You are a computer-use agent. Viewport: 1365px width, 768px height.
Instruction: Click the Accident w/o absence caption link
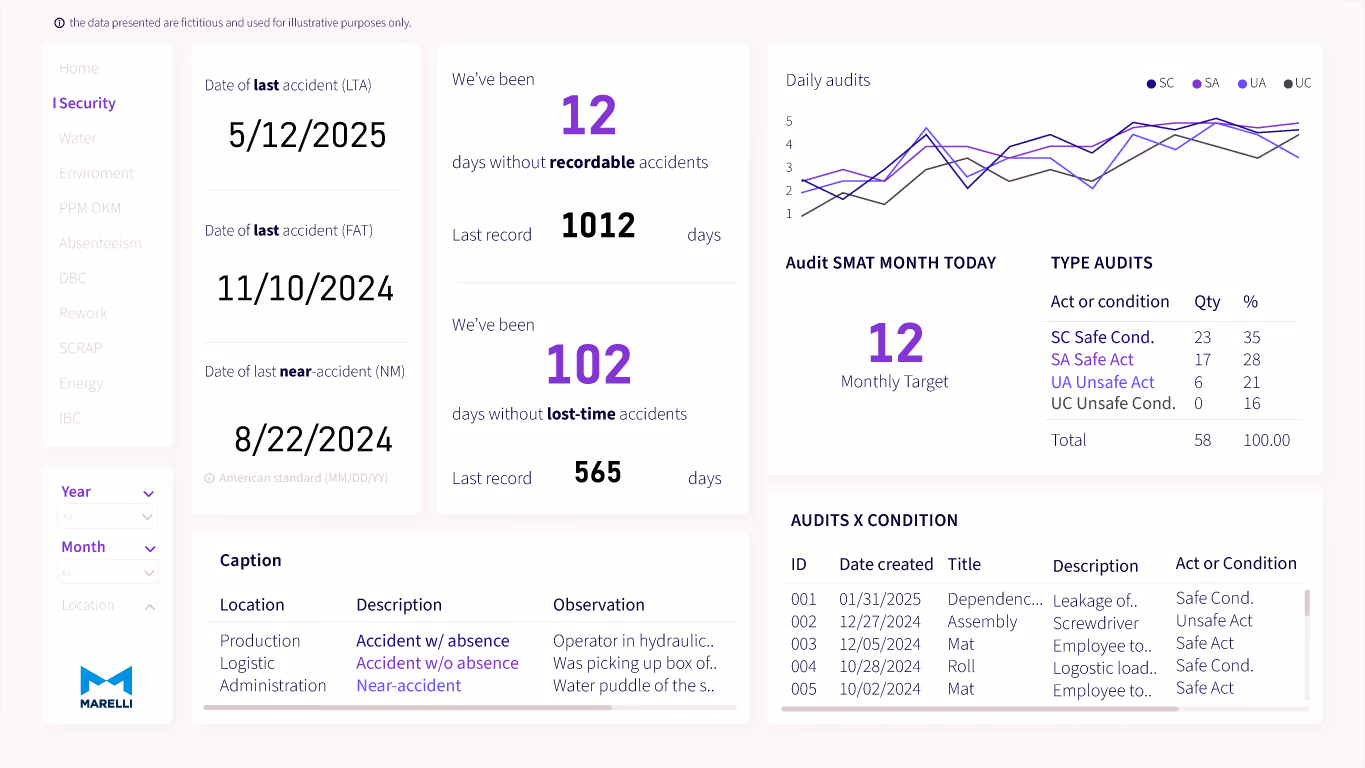437,662
